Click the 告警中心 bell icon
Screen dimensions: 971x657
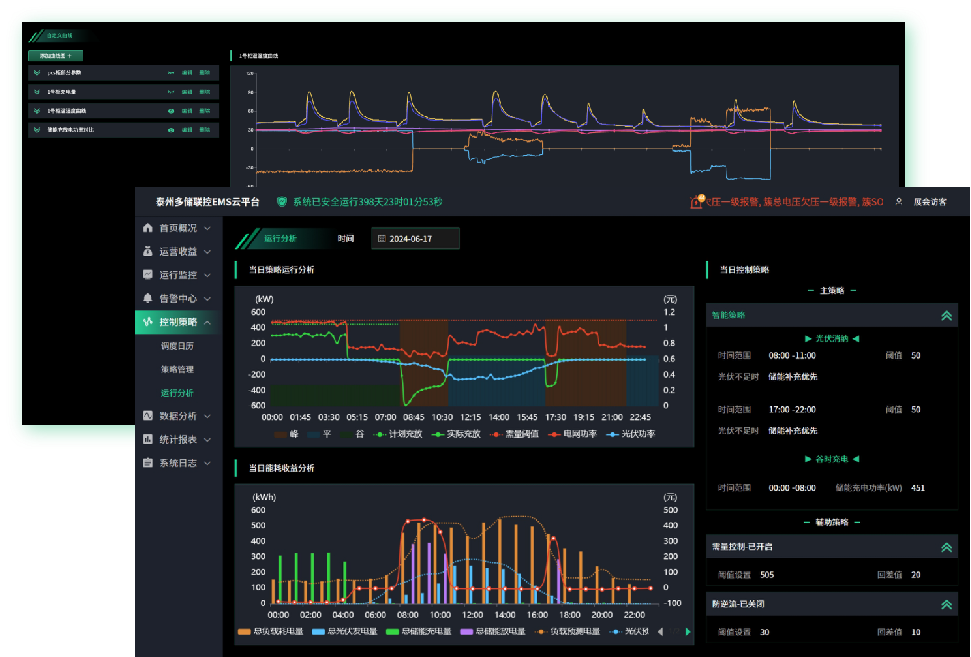click(x=148, y=298)
